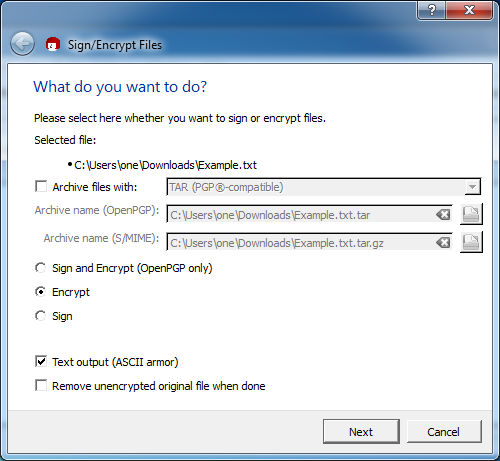Enable Remove unencrypted original file when done

click(x=41, y=385)
